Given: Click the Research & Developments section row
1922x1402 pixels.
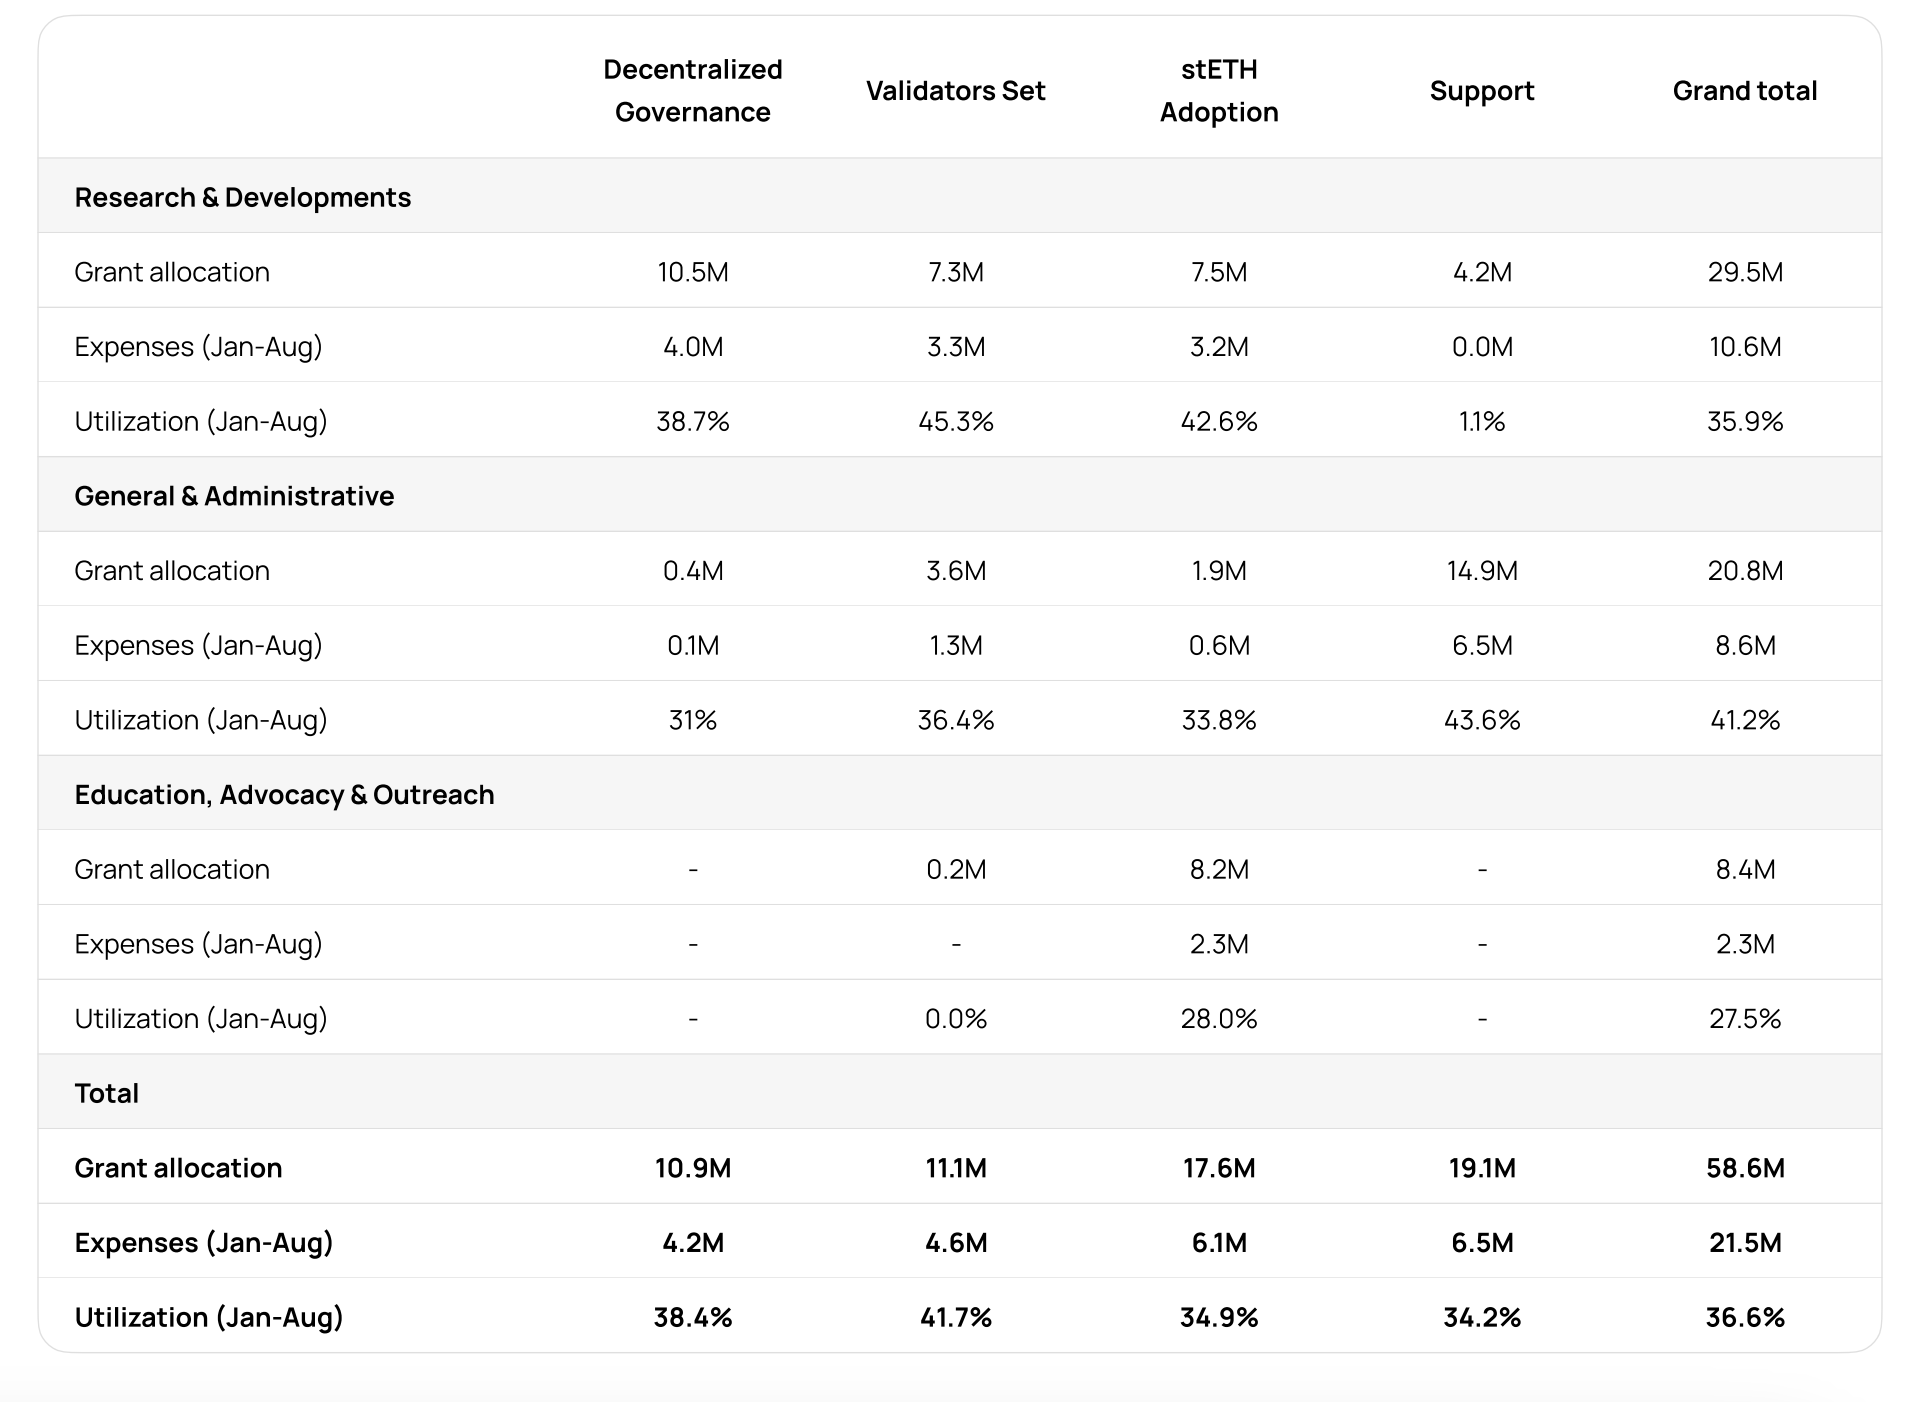Looking at the screenshot, I should (x=242, y=197).
